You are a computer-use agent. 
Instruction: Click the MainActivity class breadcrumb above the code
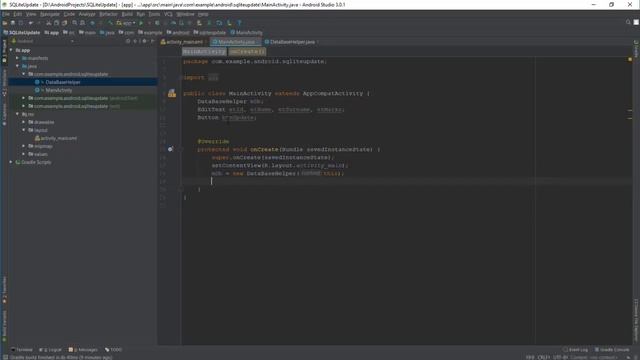(204, 52)
